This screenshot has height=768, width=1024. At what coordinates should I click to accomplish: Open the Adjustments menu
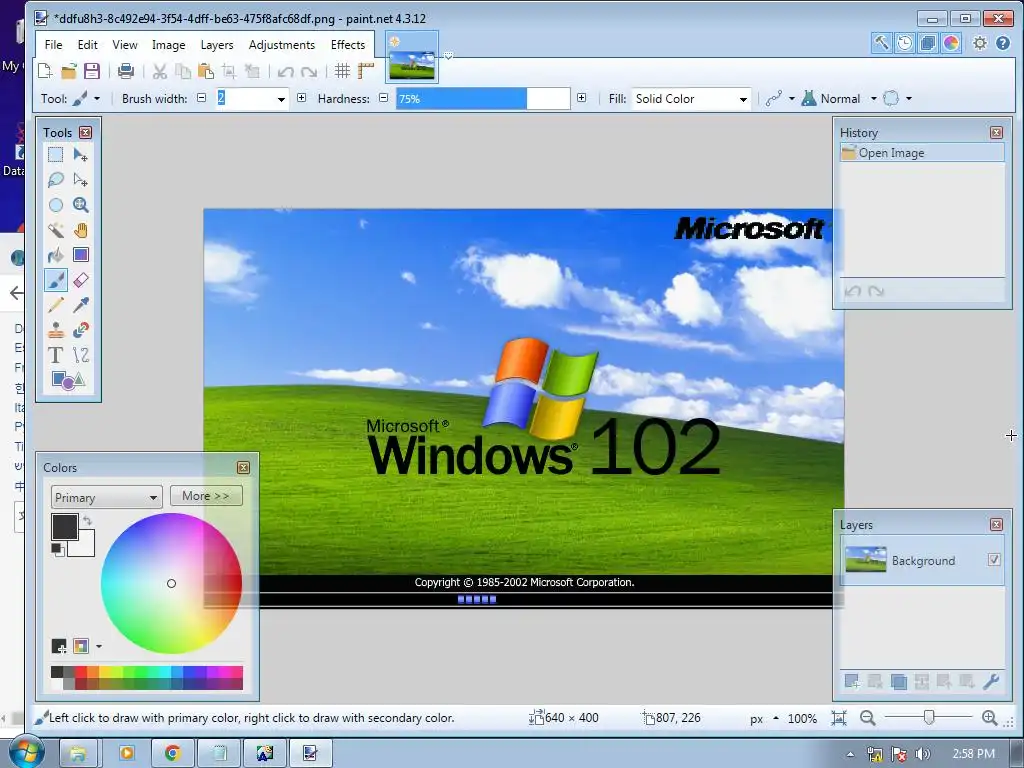pyautogui.click(x=281, y=44)
